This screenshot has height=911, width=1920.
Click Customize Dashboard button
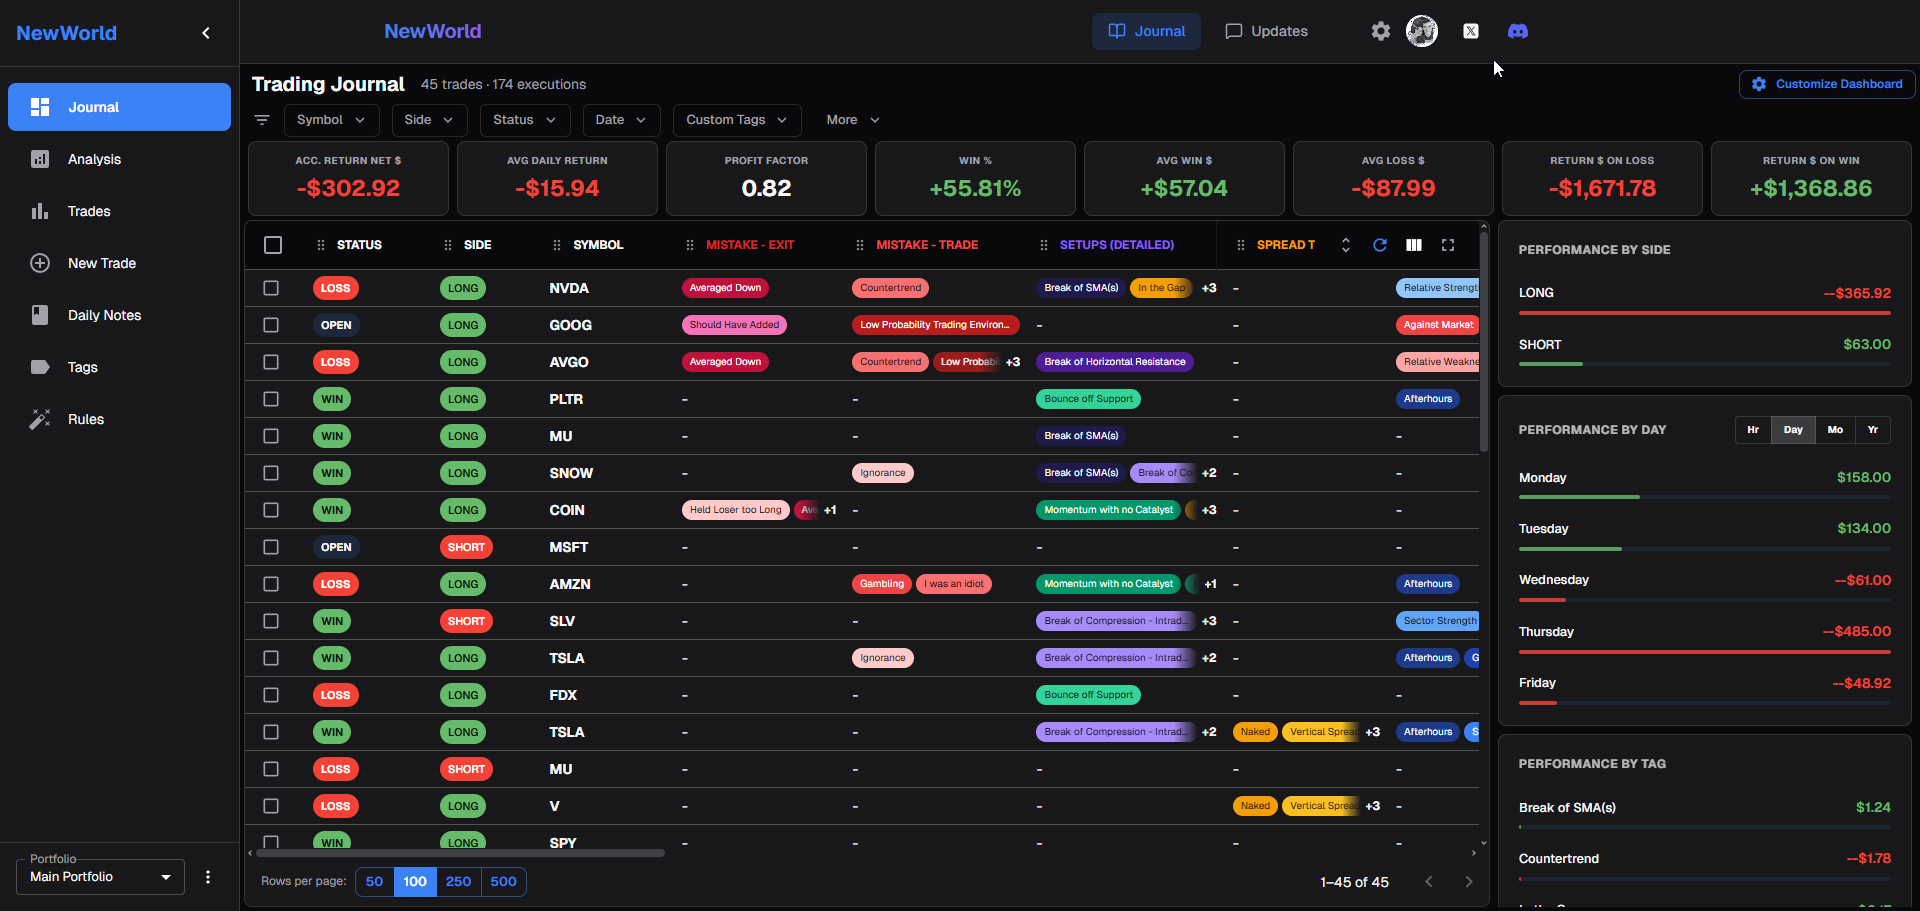[x=1827, y=84]
